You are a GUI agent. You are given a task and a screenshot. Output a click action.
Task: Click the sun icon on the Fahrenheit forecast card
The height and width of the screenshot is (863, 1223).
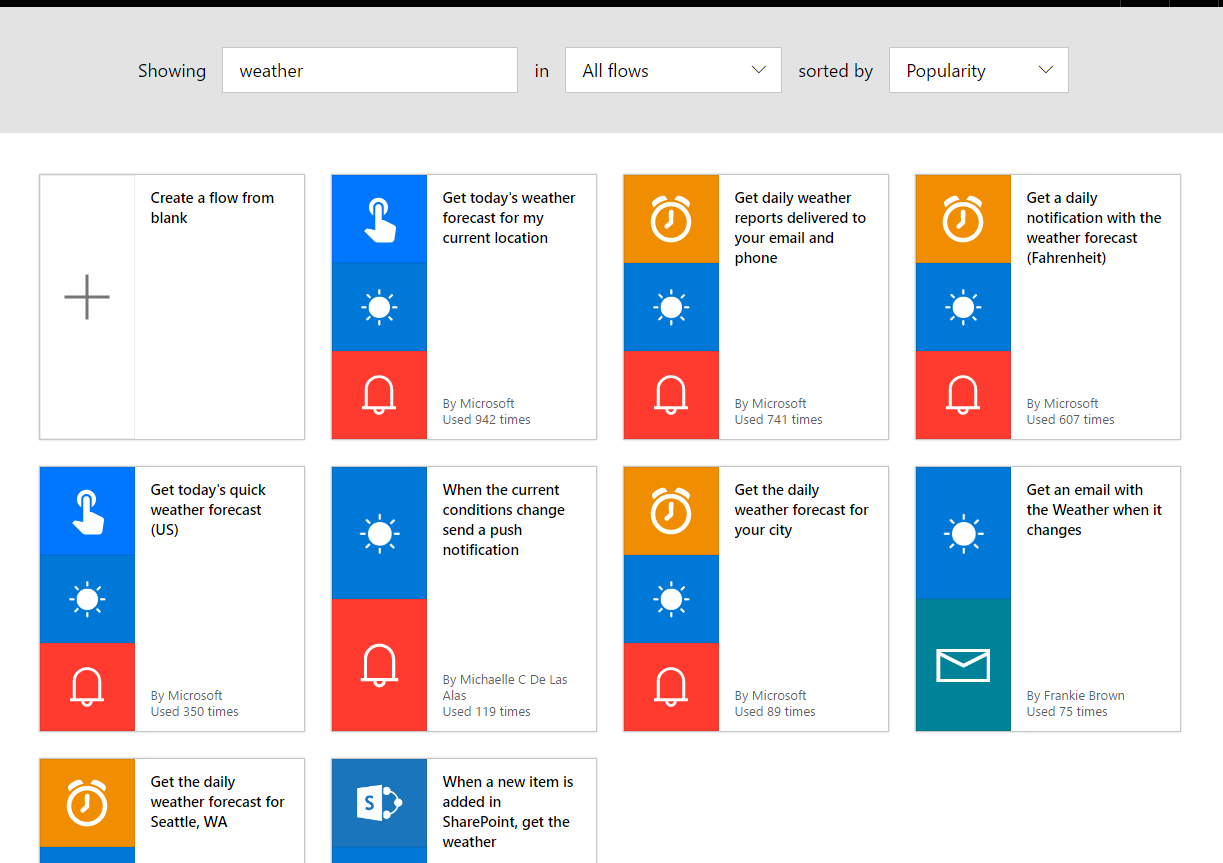point(963,307)
